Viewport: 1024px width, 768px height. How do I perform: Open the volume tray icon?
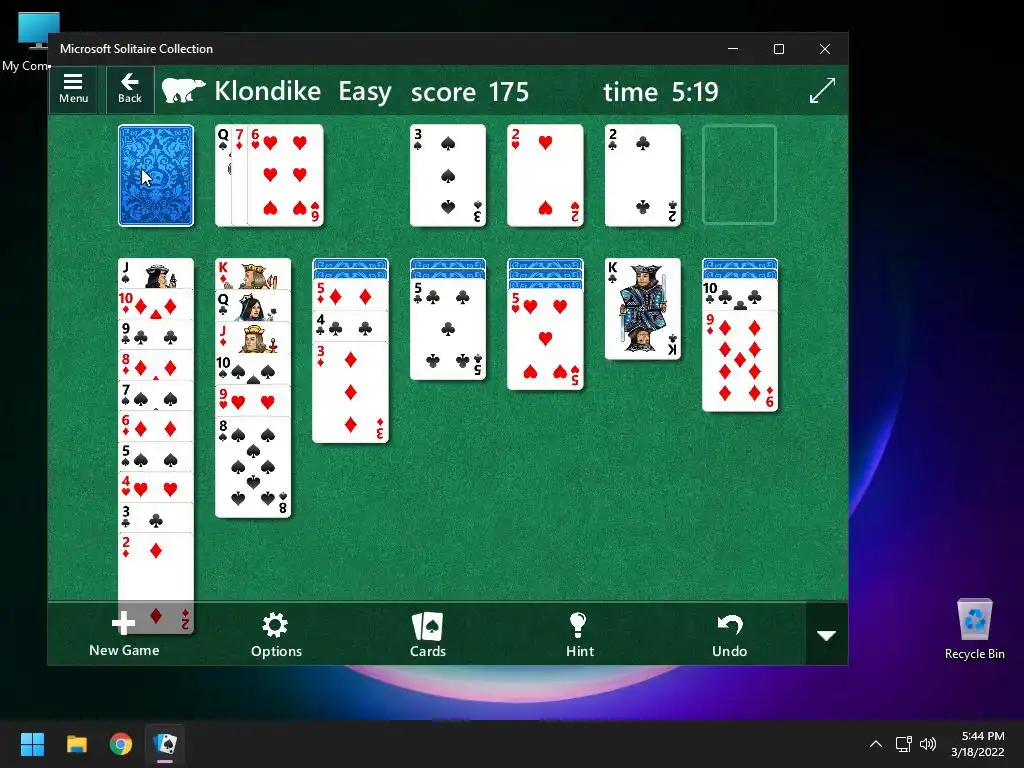(927, 744)
